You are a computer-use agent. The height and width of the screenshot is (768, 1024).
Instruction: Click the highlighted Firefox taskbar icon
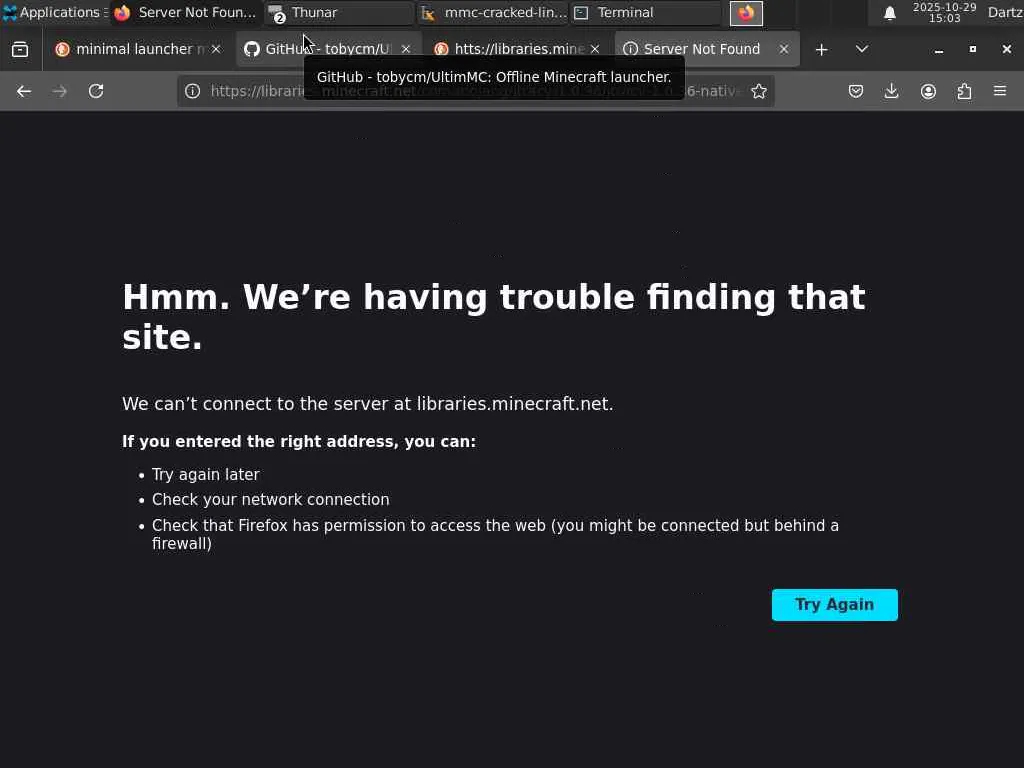coord(746,13)
